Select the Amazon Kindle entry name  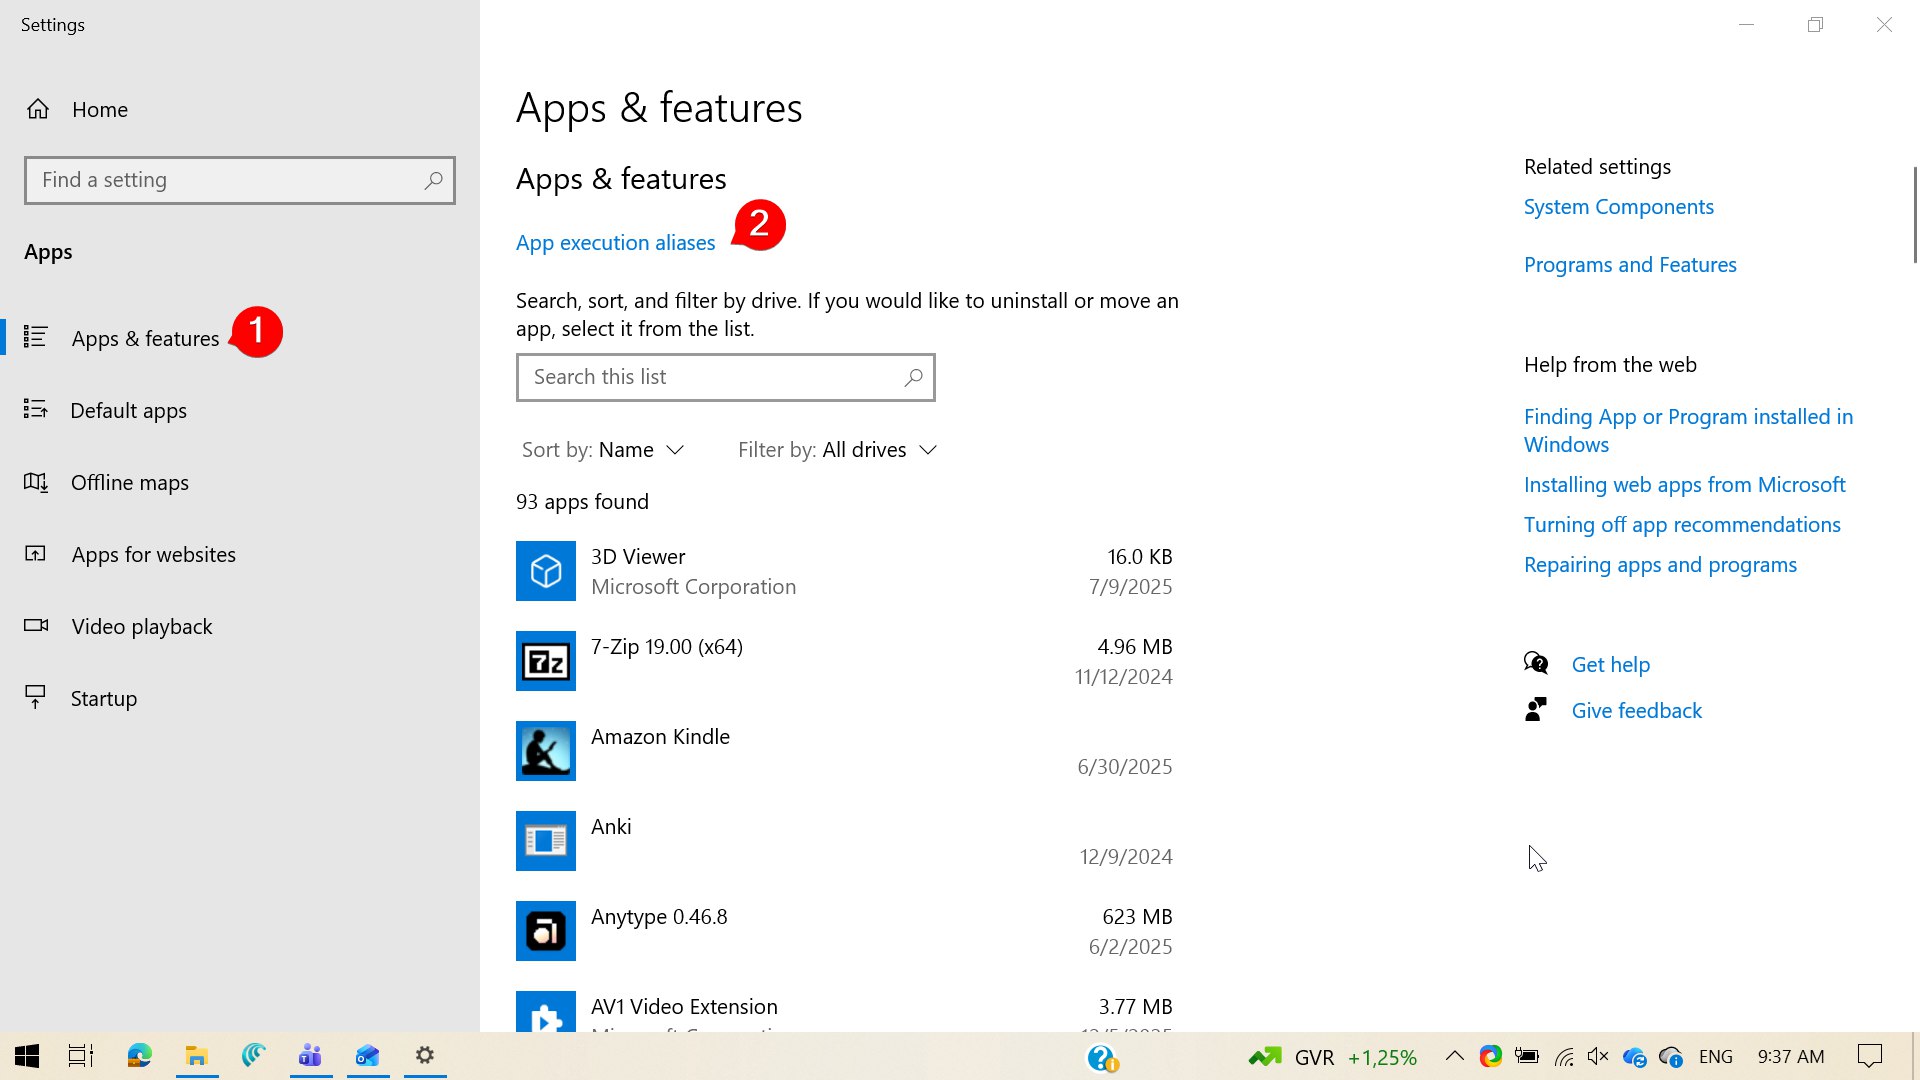[x=660, y=737]
